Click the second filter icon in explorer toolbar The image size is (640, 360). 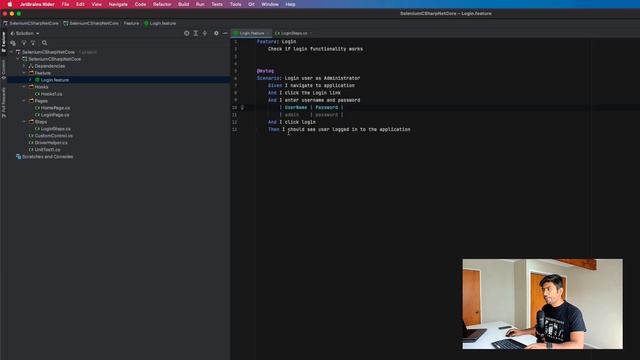[33, 43]
